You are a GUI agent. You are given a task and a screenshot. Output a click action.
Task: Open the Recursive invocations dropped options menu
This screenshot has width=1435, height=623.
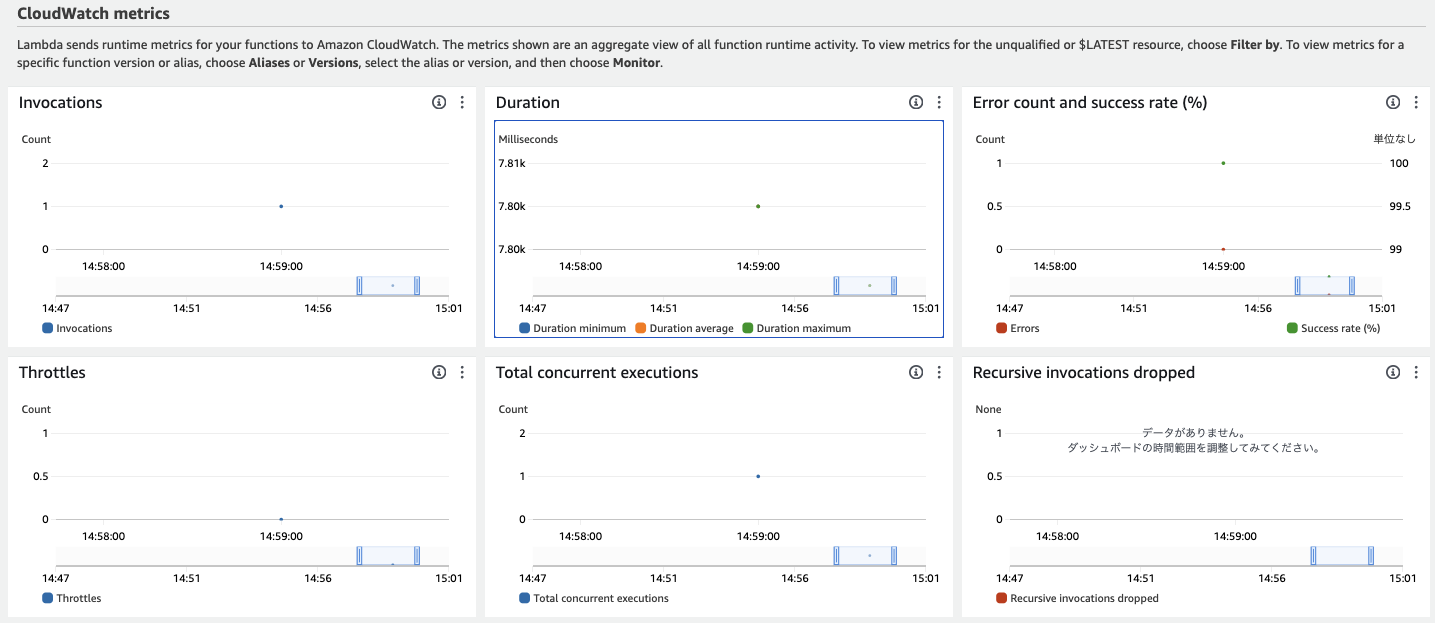[1415, 371]
